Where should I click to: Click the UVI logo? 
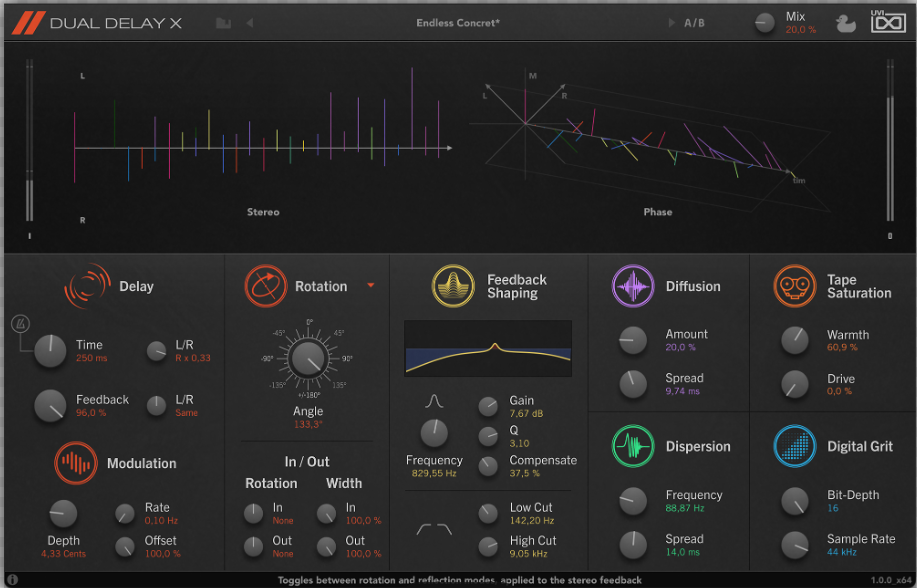[888, 22]
